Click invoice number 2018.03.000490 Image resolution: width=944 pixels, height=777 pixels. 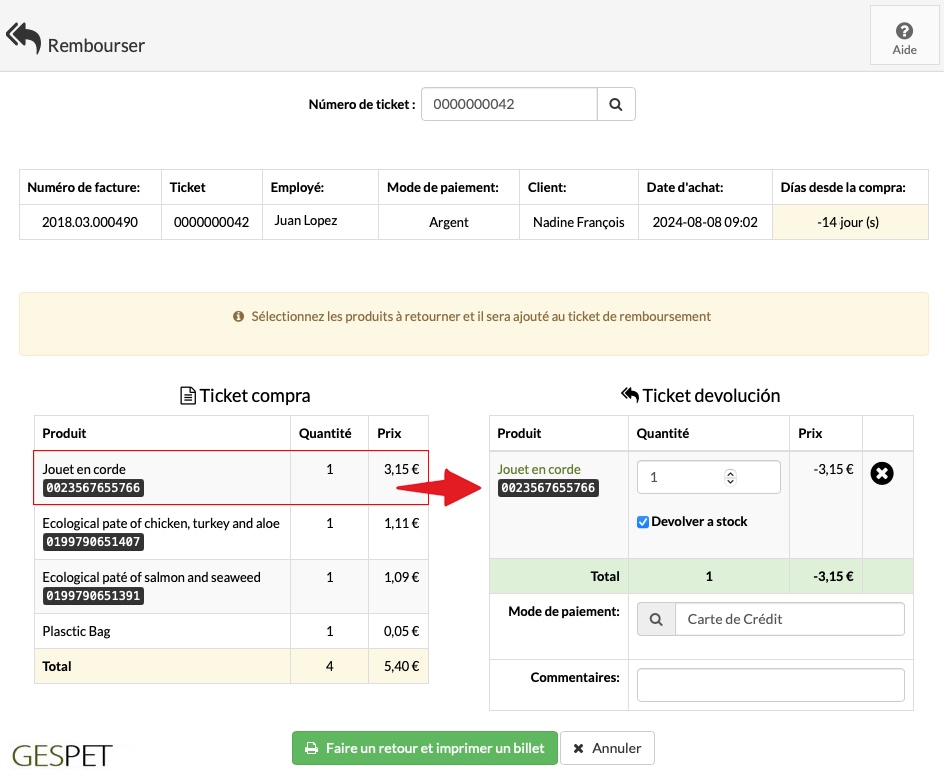click(90, 222)
